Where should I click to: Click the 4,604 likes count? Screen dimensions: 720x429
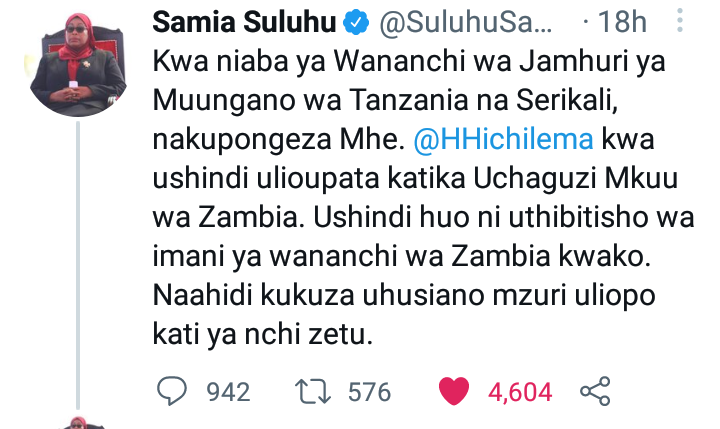[x=520, y=392]
